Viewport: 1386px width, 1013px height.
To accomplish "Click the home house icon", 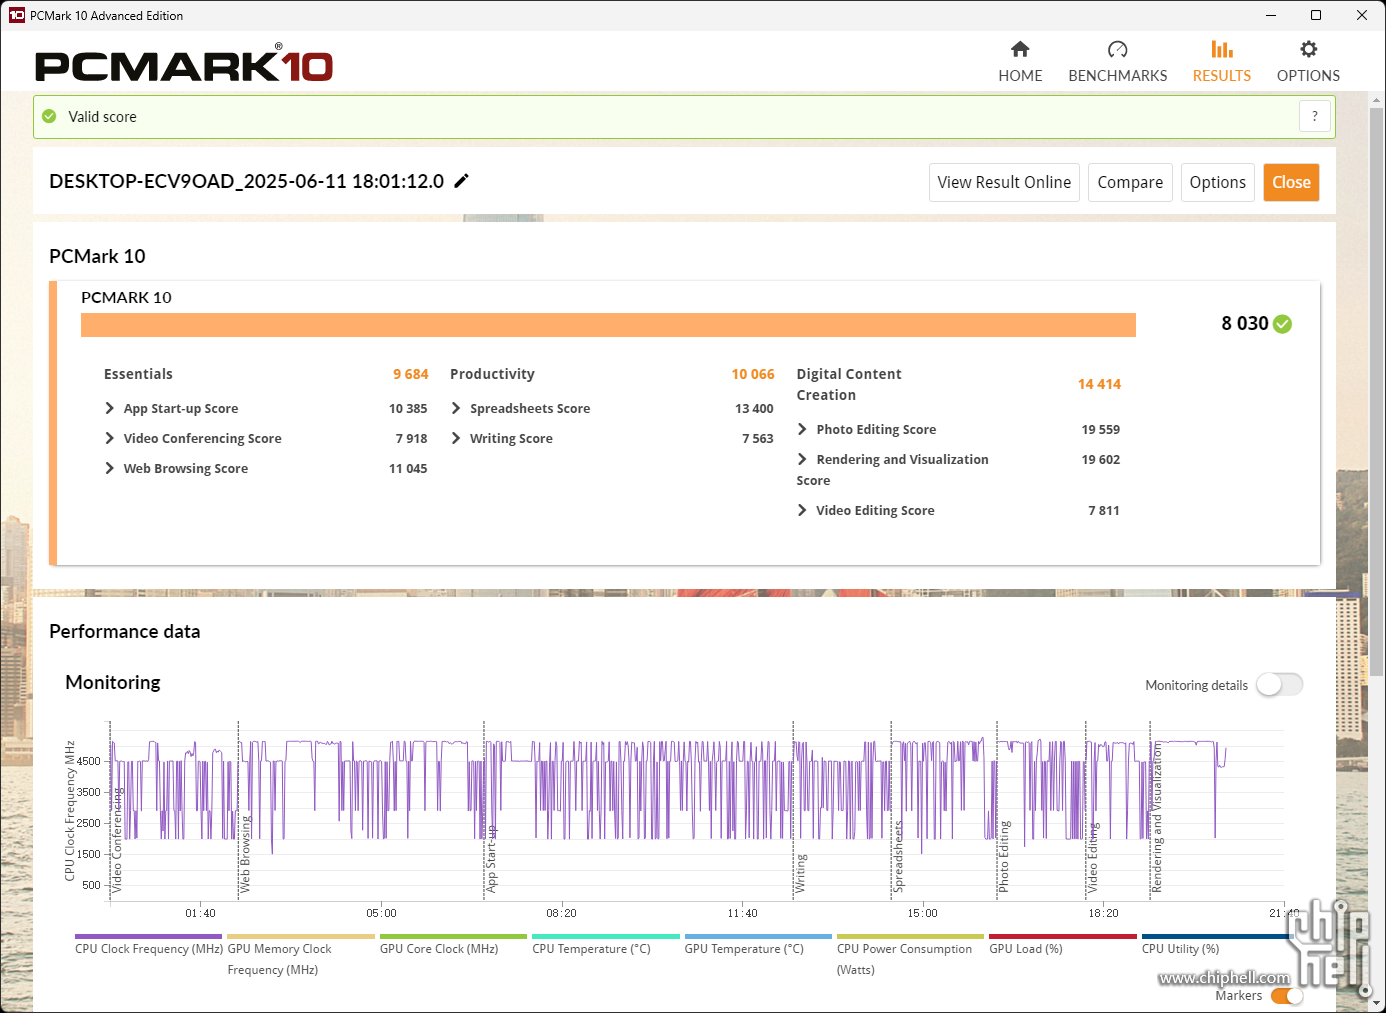I will [x=1020, y=49].
